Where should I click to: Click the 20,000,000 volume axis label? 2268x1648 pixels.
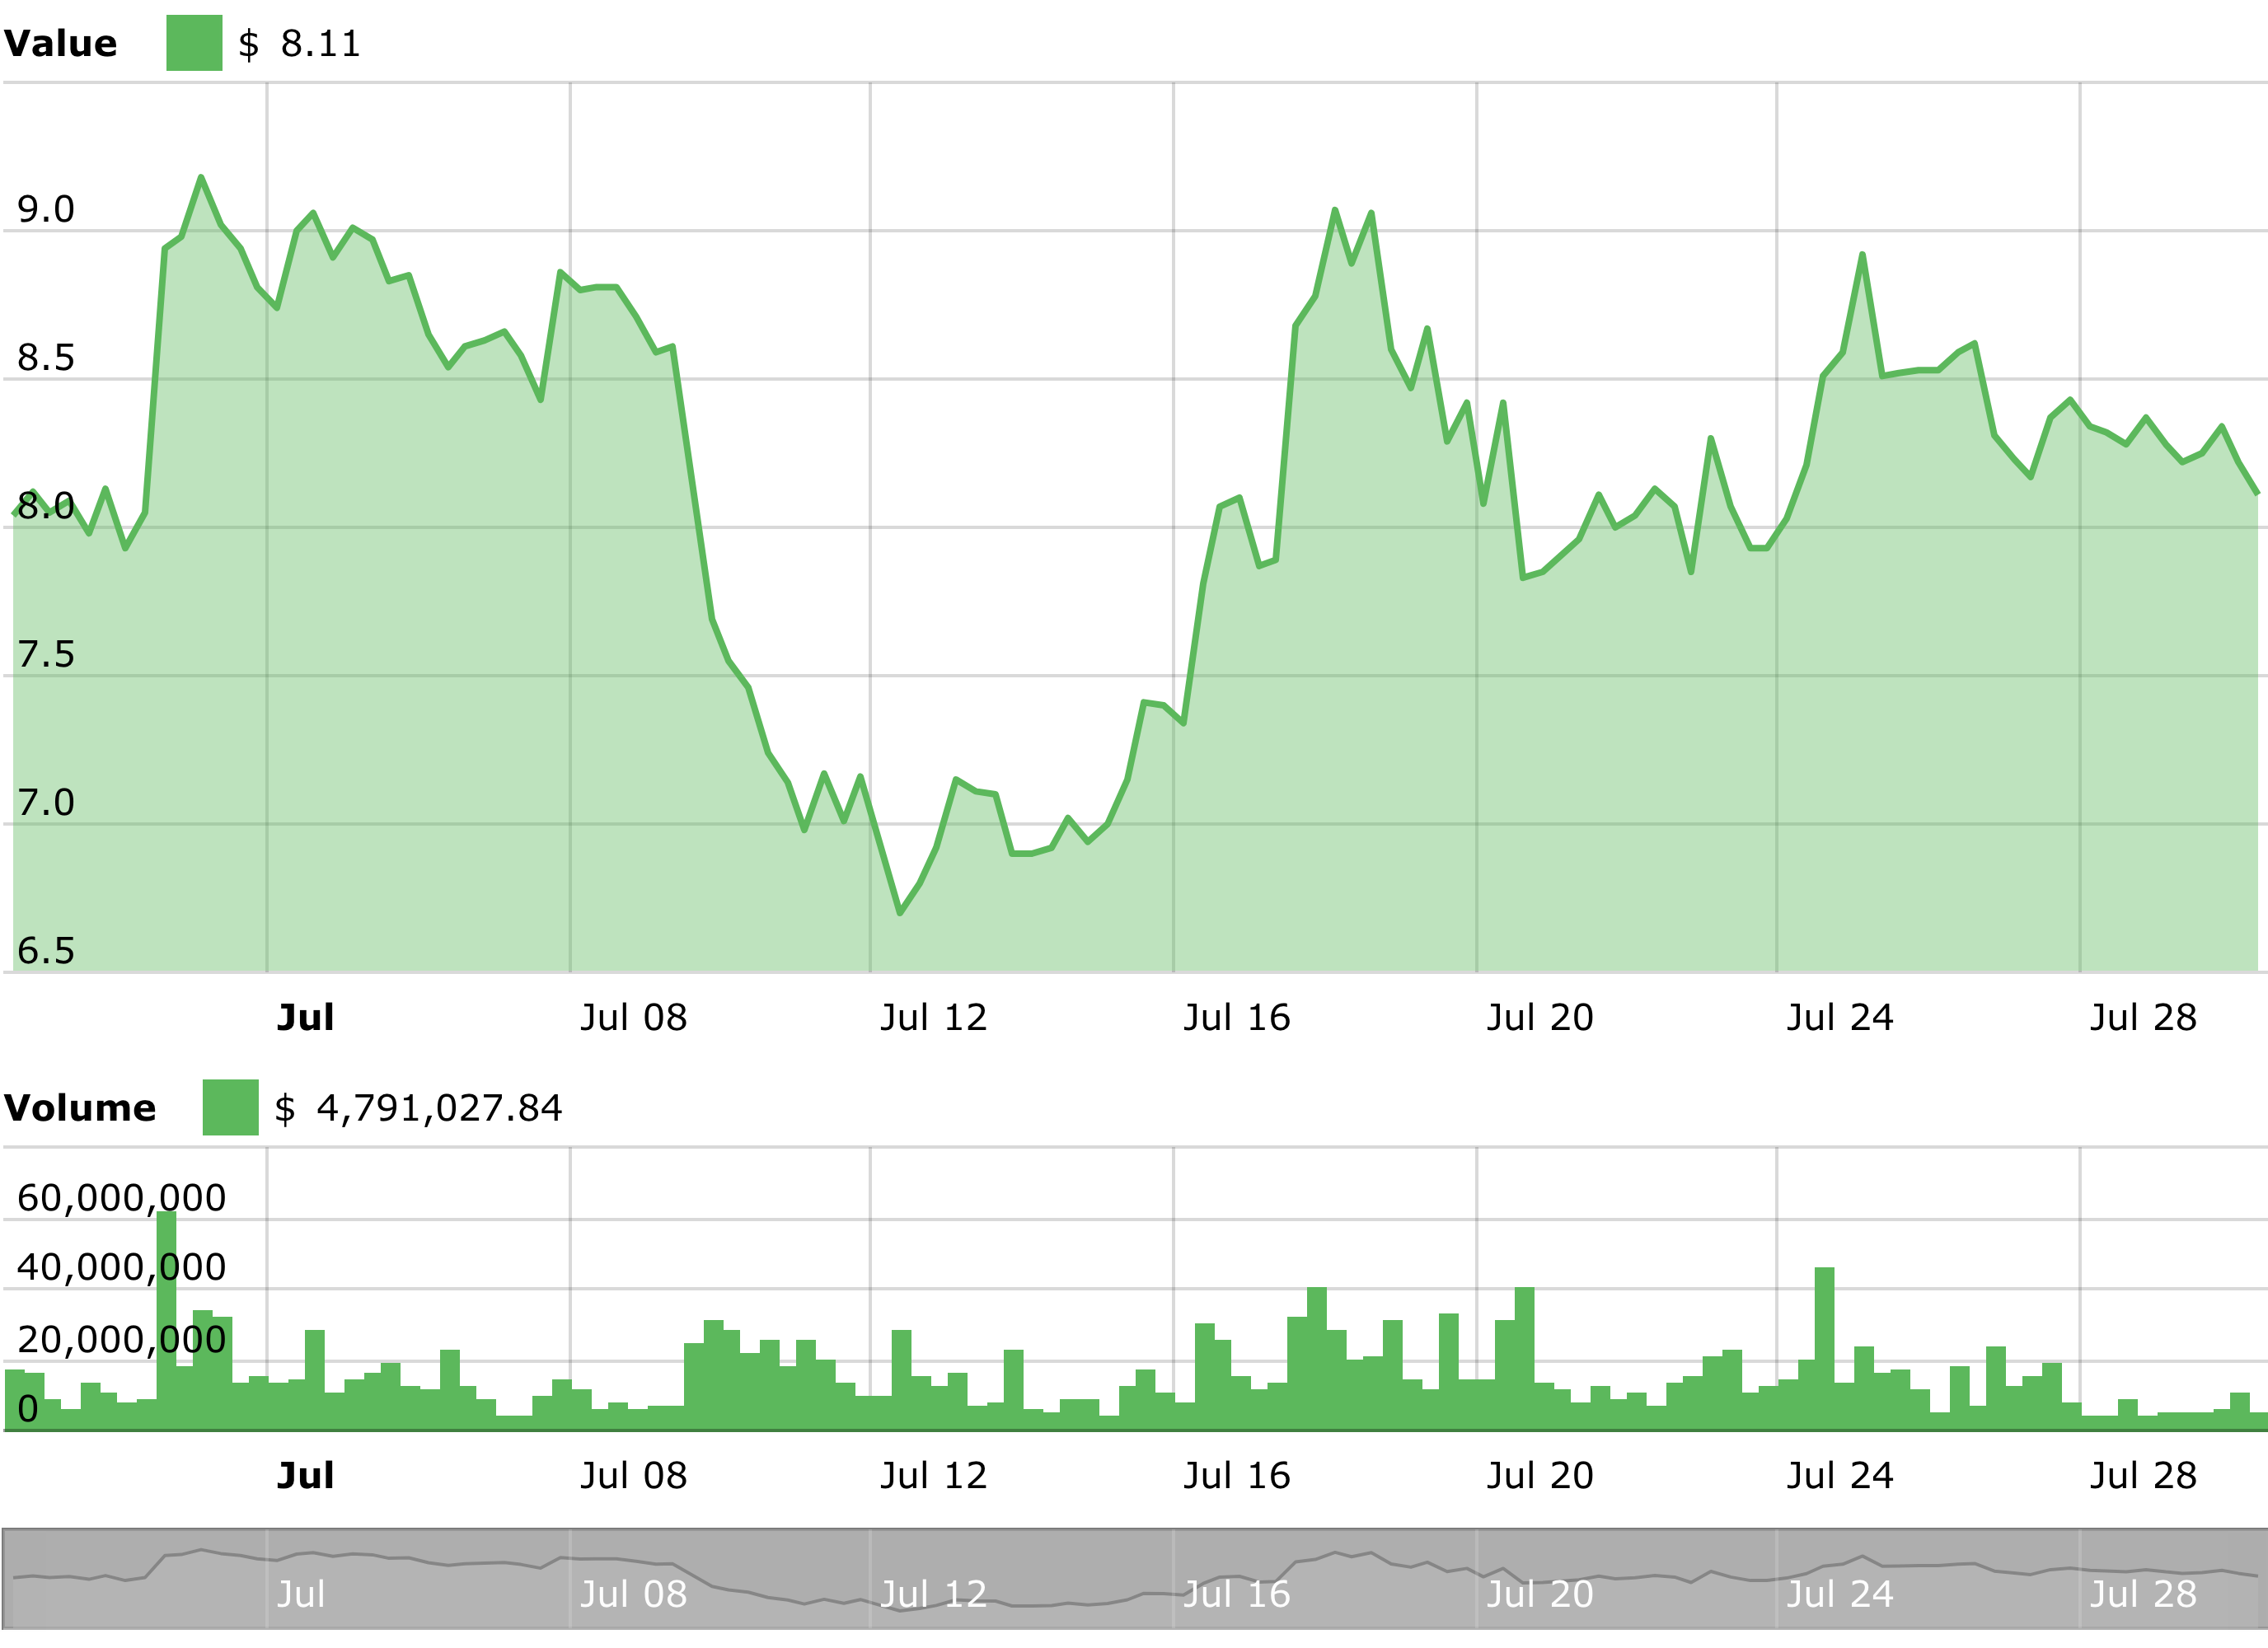[x=122, y=1340]
